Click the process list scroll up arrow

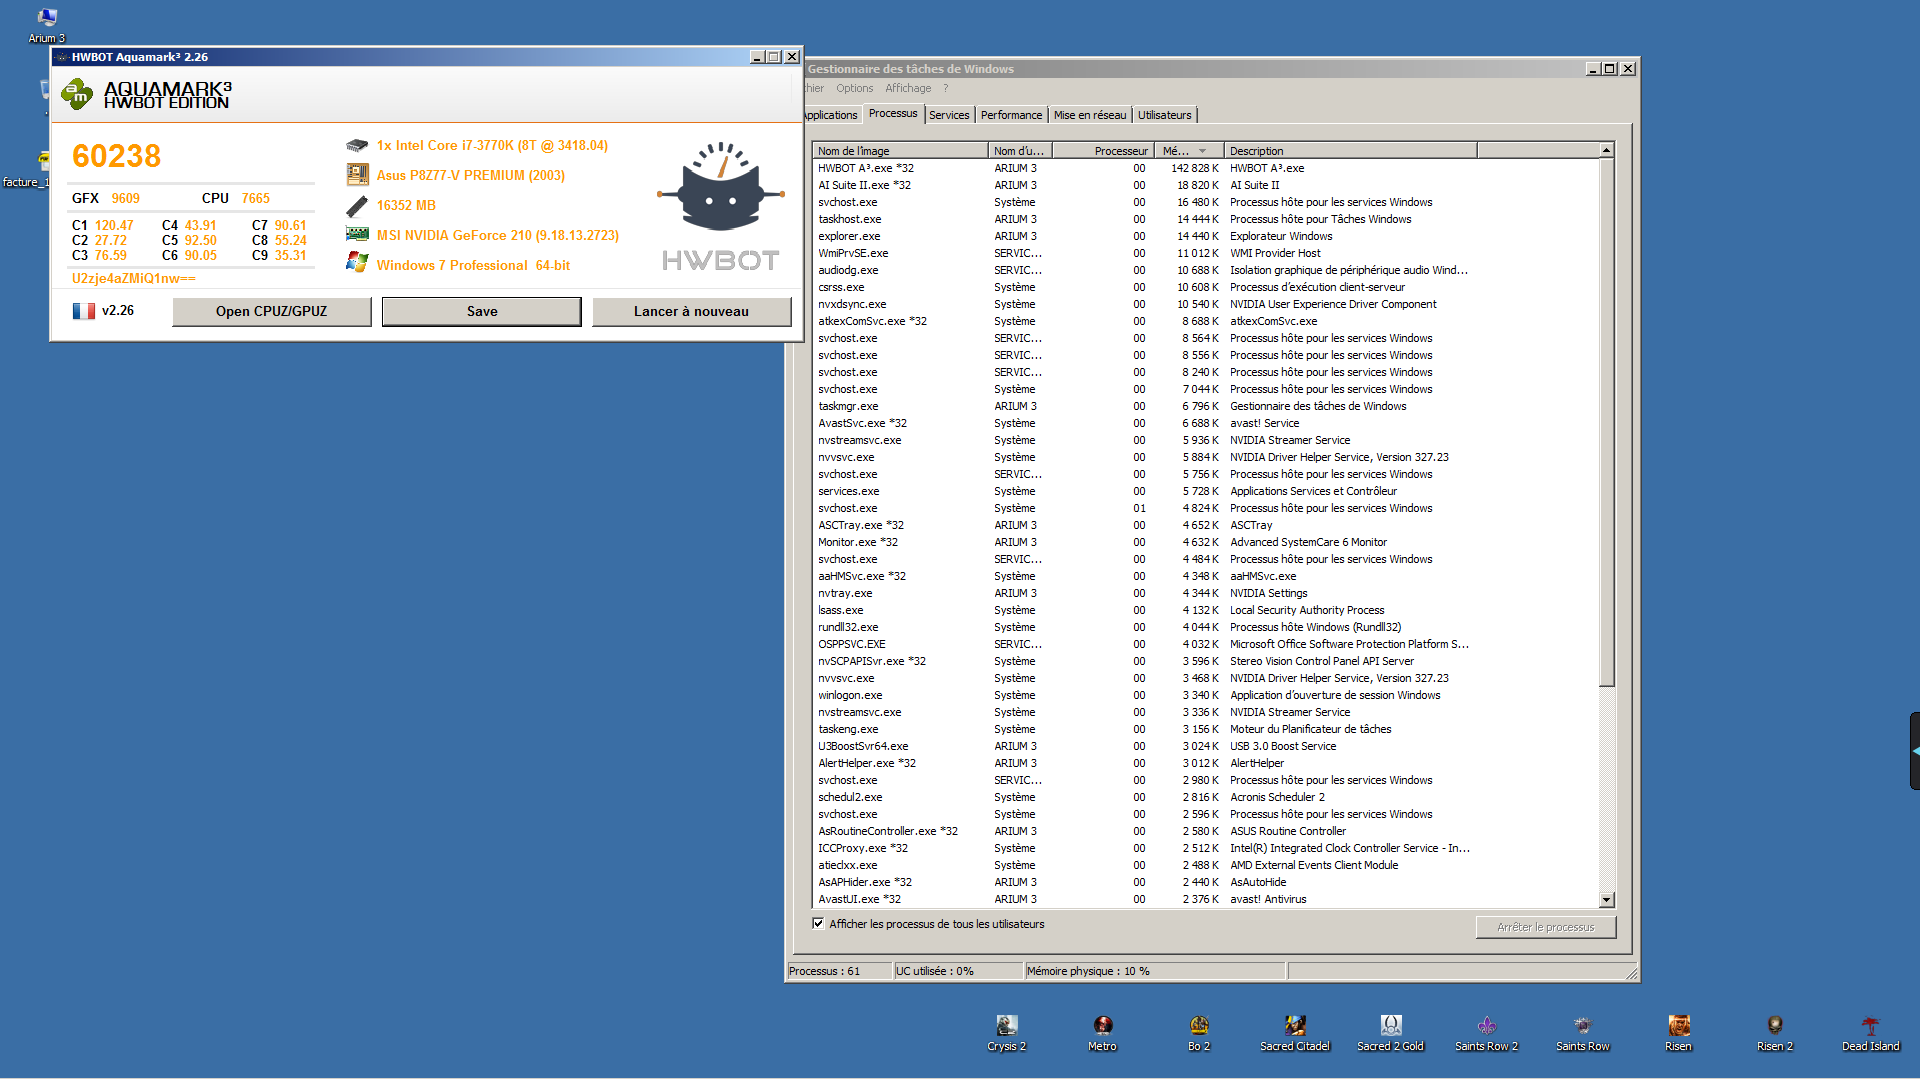(1606, 150)
